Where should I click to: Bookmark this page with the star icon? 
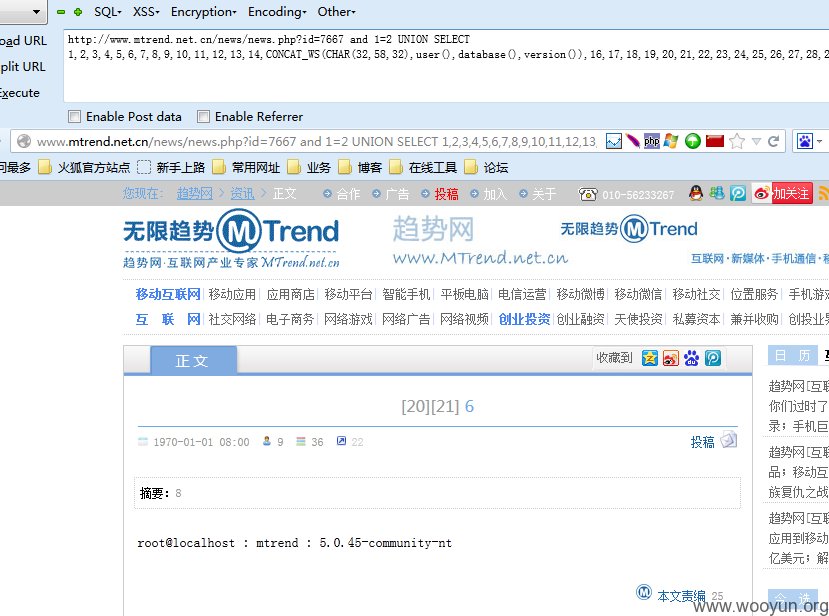point(736,141)
